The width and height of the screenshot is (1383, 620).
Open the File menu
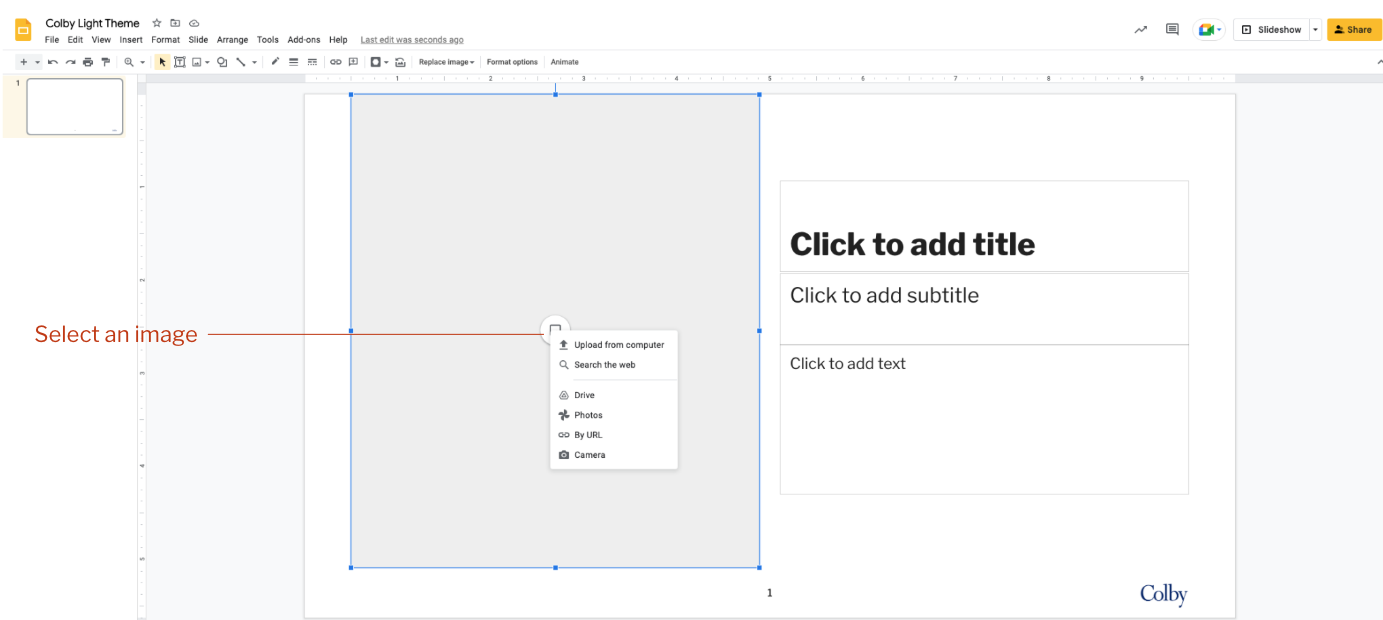(x=52, y=40)
